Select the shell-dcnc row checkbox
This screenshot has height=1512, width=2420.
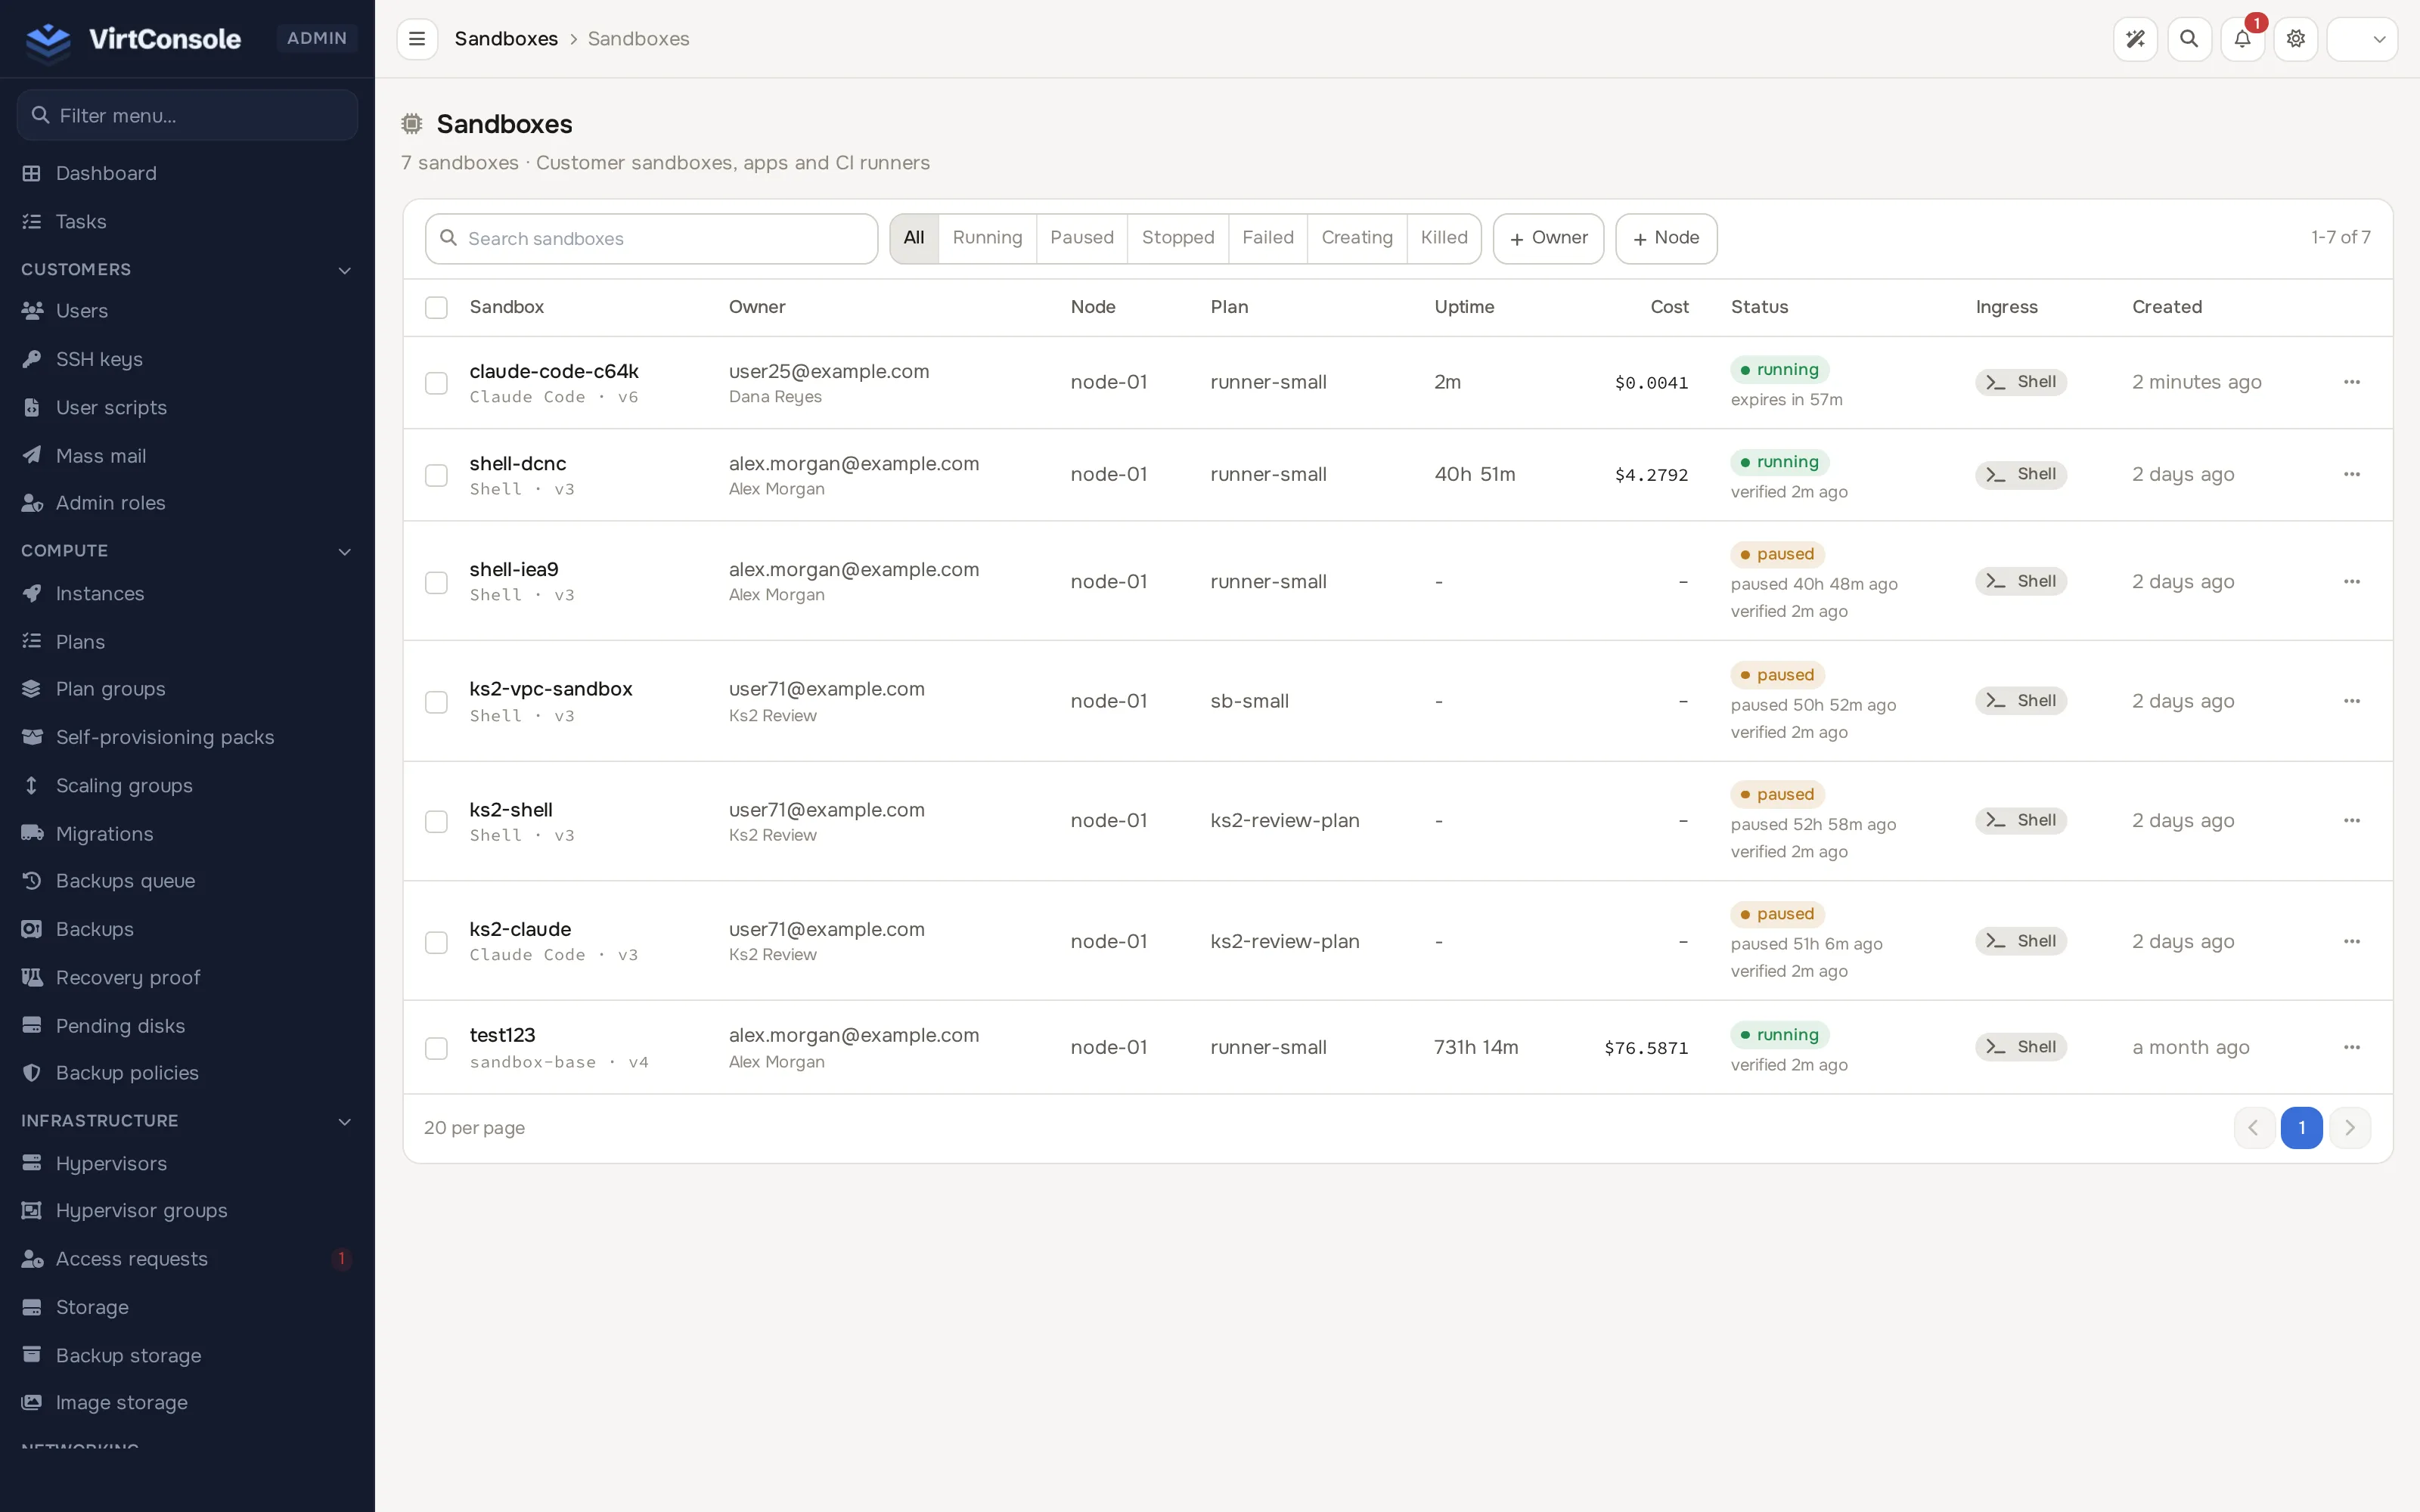pos(436,475)
